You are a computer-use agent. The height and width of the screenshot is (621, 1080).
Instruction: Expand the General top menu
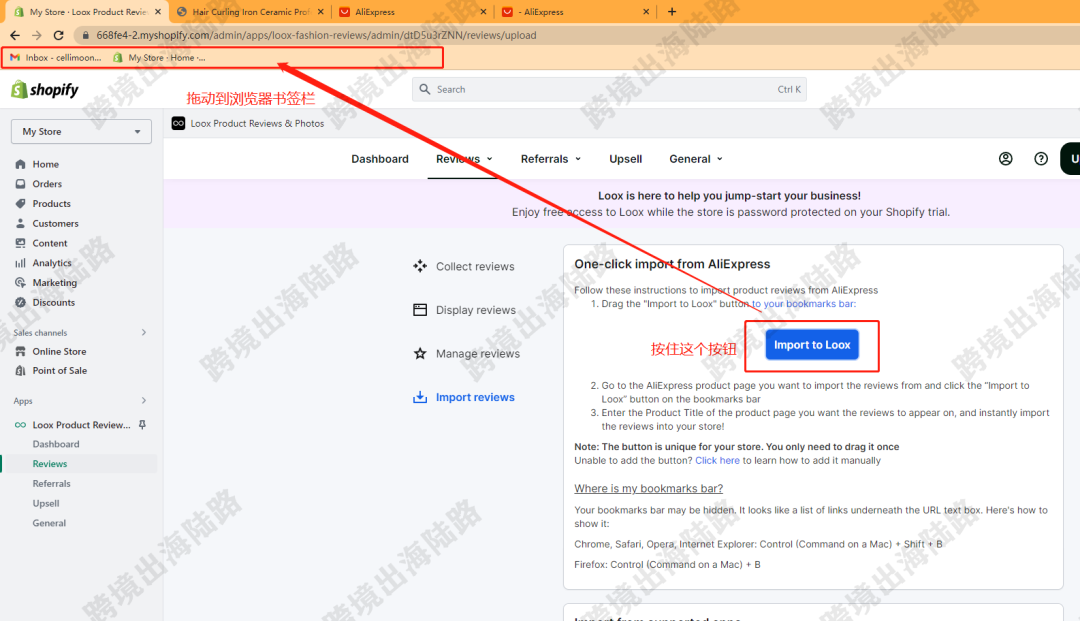696,159
